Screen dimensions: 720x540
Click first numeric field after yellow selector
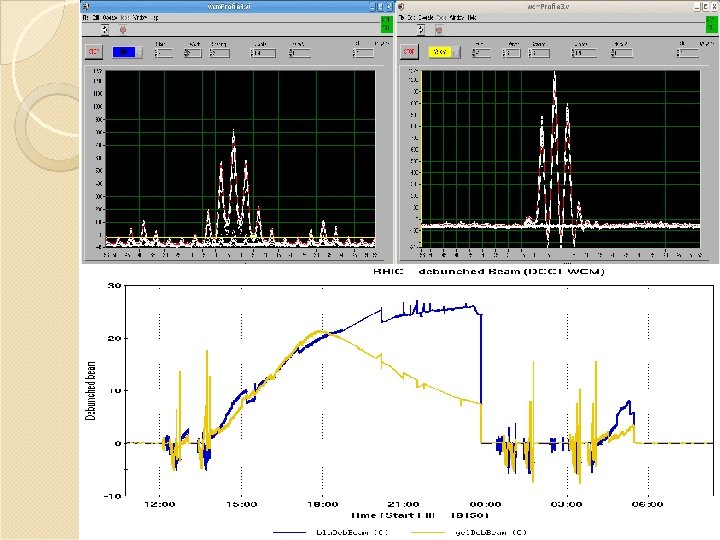click(x=481, y=53)
